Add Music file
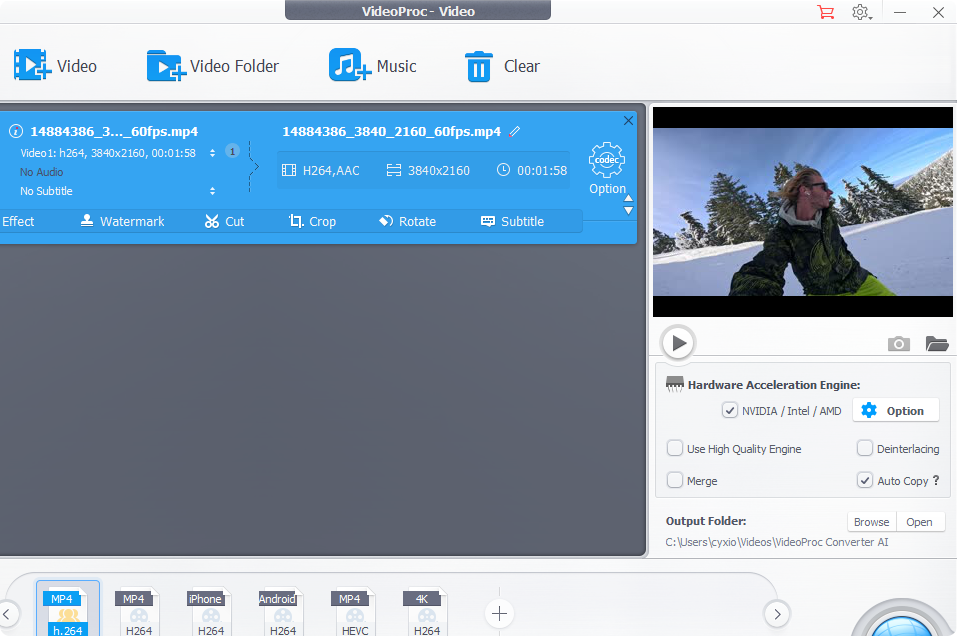957x636 pixels. click(x=372, y=65)
